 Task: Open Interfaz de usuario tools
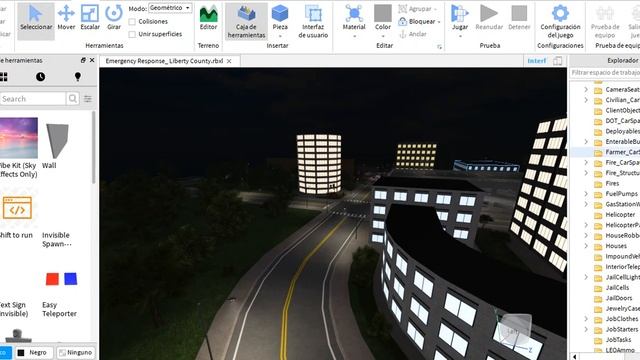313,21
